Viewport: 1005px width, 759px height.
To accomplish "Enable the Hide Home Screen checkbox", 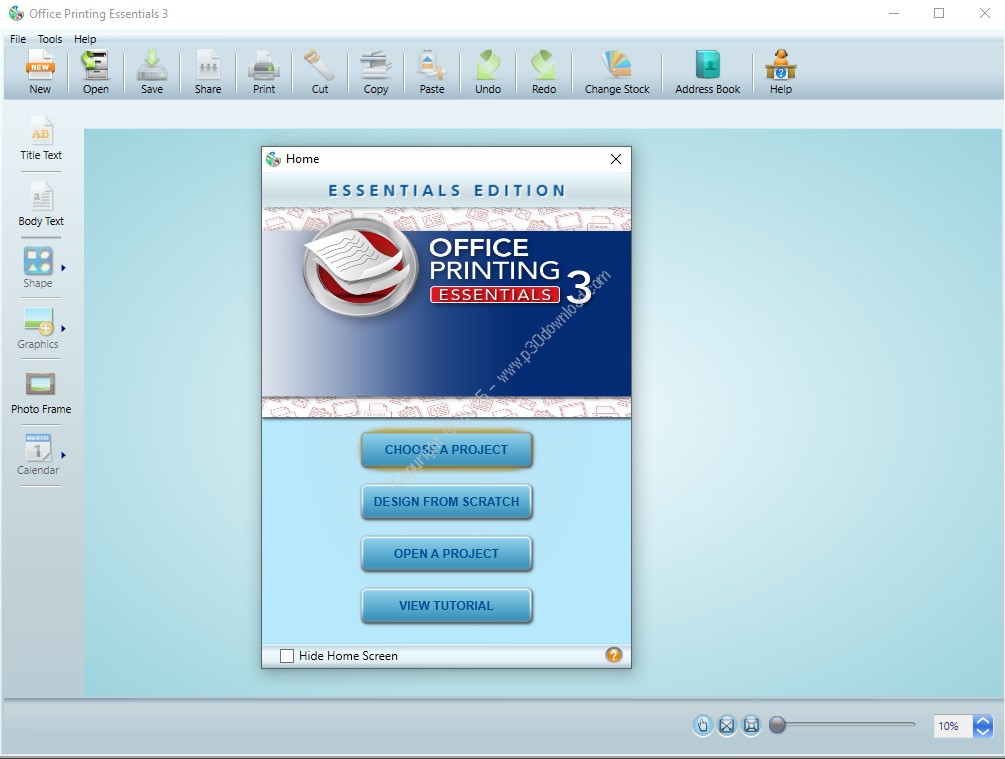I will pyautogui.click(x=287, y=656).
